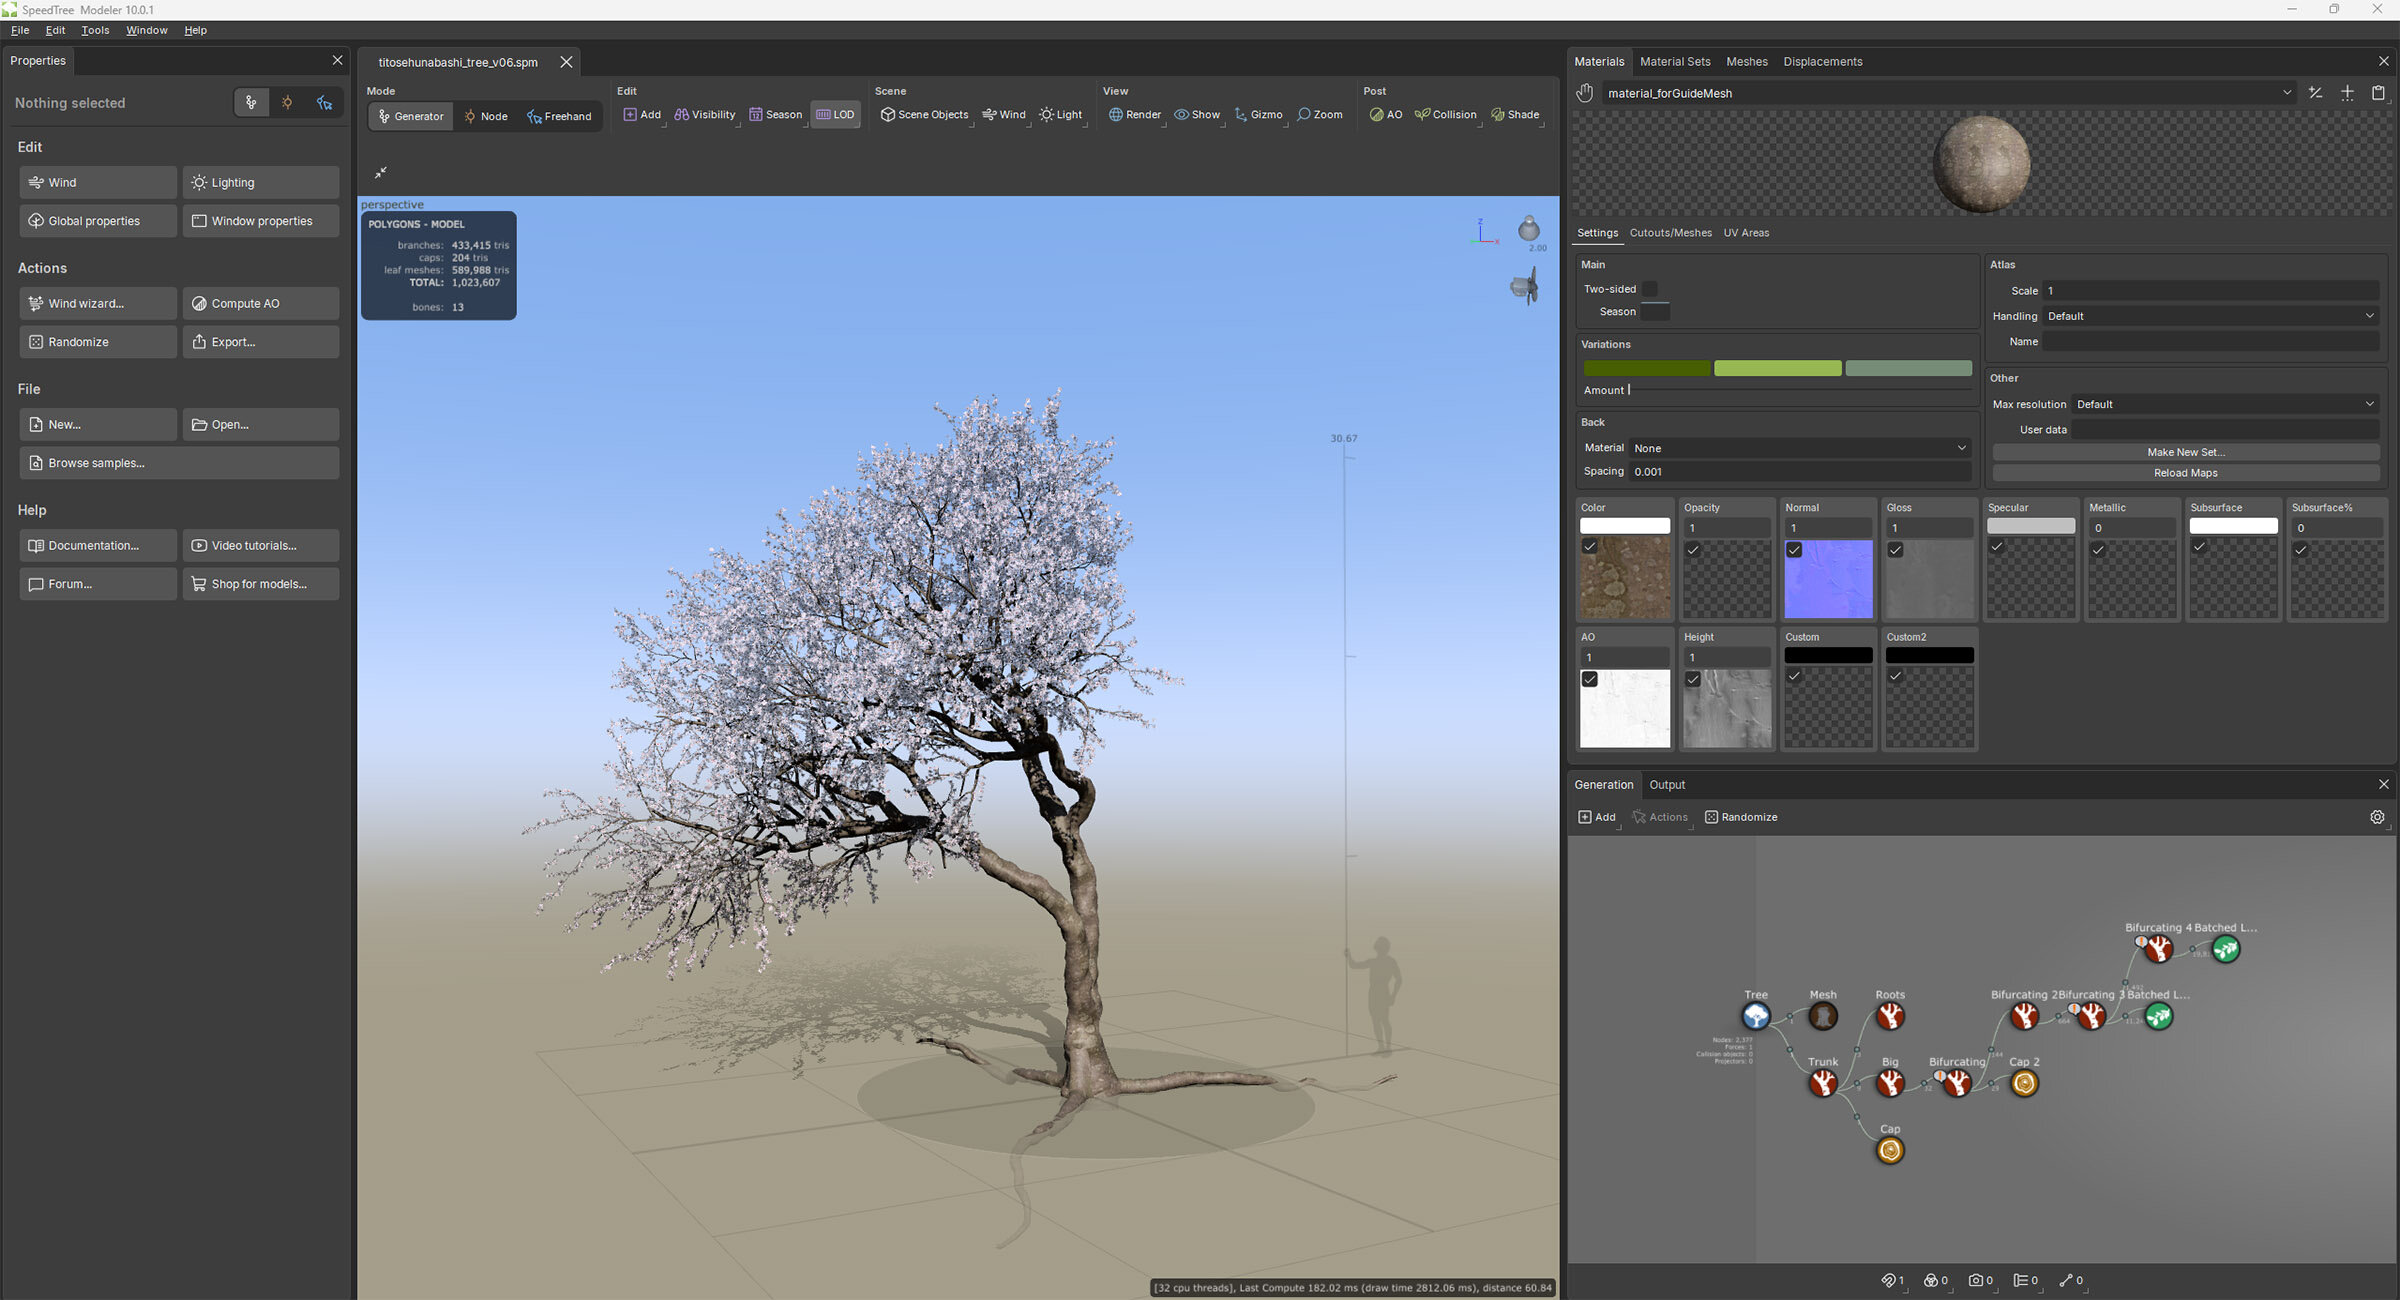Open the Back Material None dropdown
The width and height of the screenshot is (2400, 1300).
[x=1800, y=448]
